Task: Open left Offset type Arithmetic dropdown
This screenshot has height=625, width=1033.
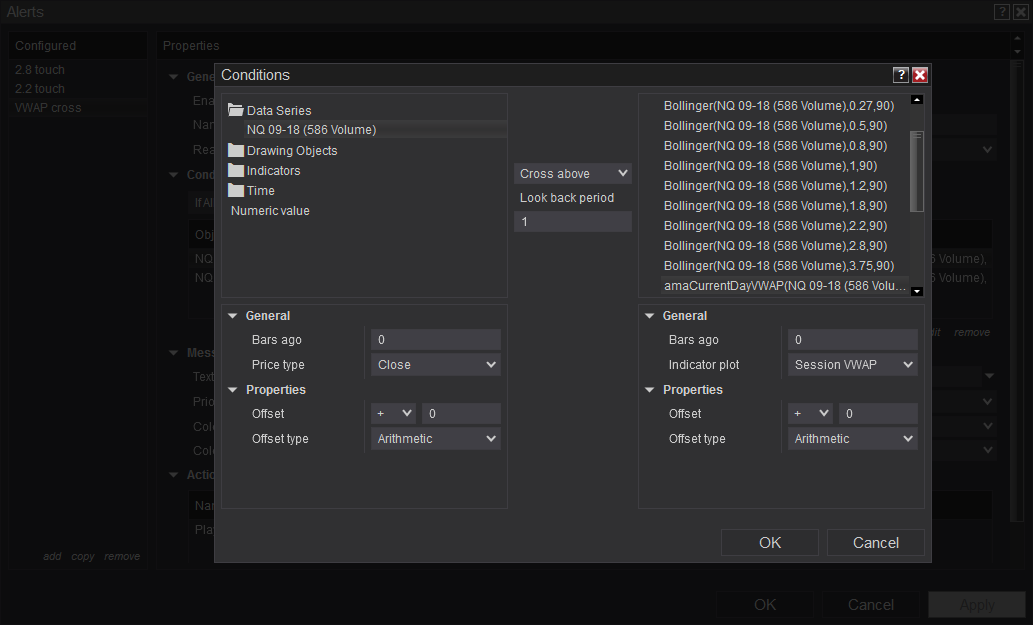Action: (435, 439)
